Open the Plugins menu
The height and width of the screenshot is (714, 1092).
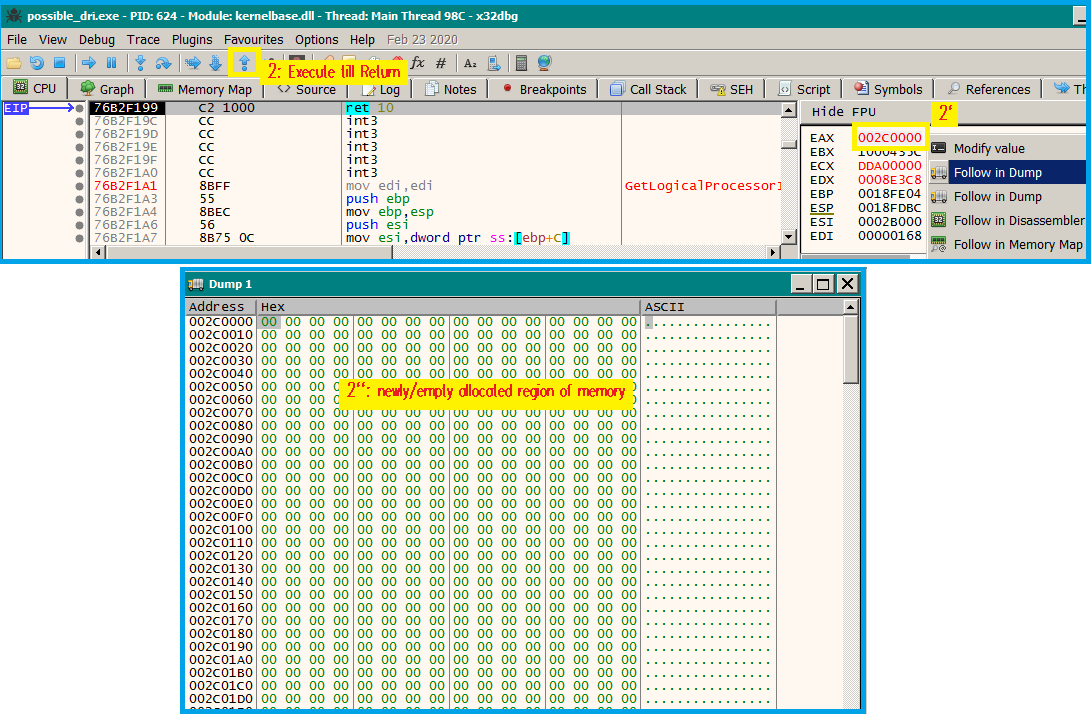click(x=192, y=39)
